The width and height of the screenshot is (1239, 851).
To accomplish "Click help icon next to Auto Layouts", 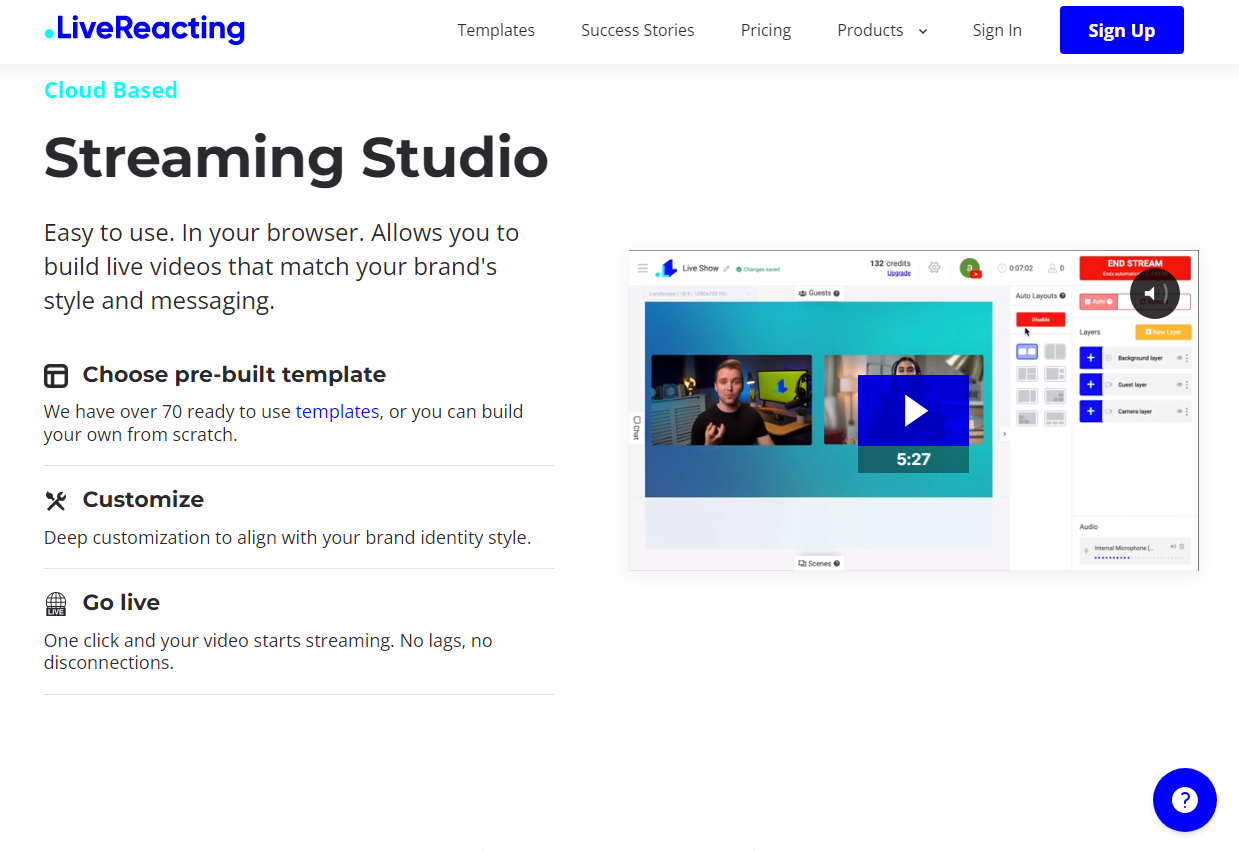I will pos(1062,296).
